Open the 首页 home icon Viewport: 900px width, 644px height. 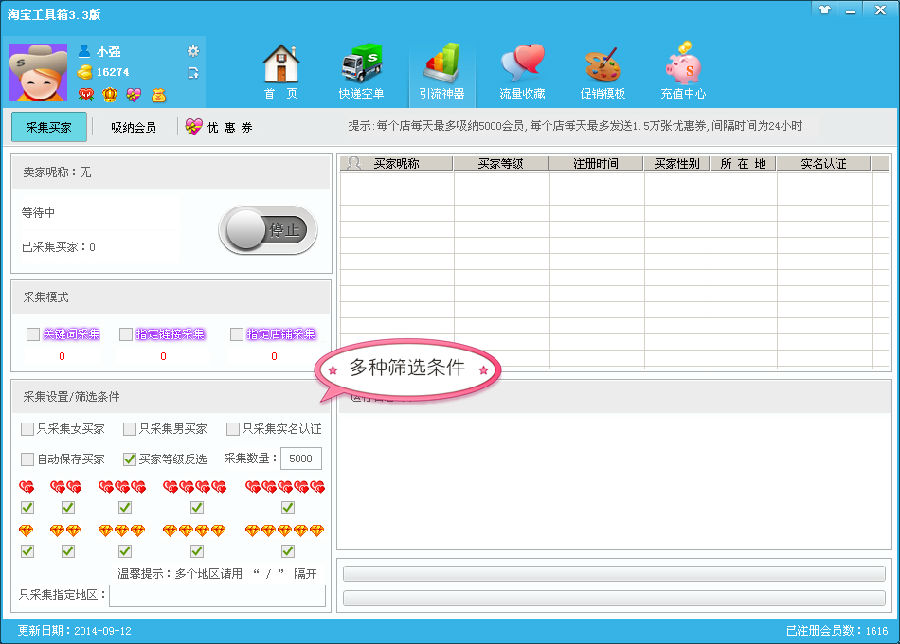pyautogui.click(x=280, y=72)
